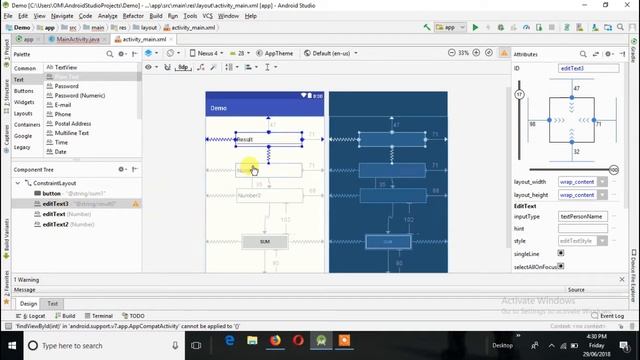
Task: Open the Build menu
Action: 156,16
